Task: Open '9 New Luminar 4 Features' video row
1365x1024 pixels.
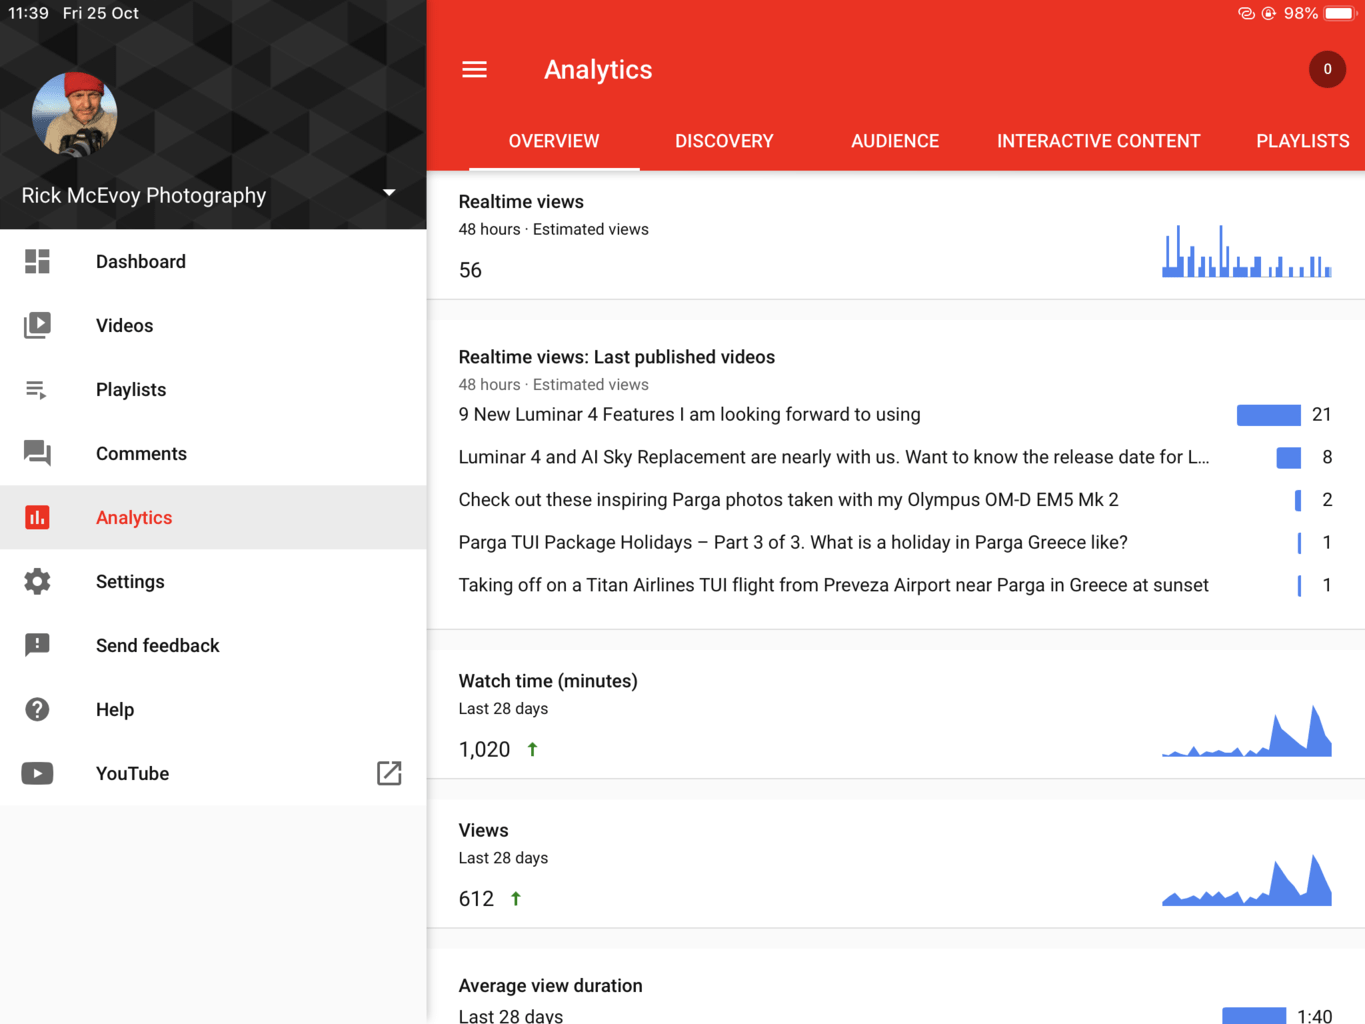Action: coord(896,414)
